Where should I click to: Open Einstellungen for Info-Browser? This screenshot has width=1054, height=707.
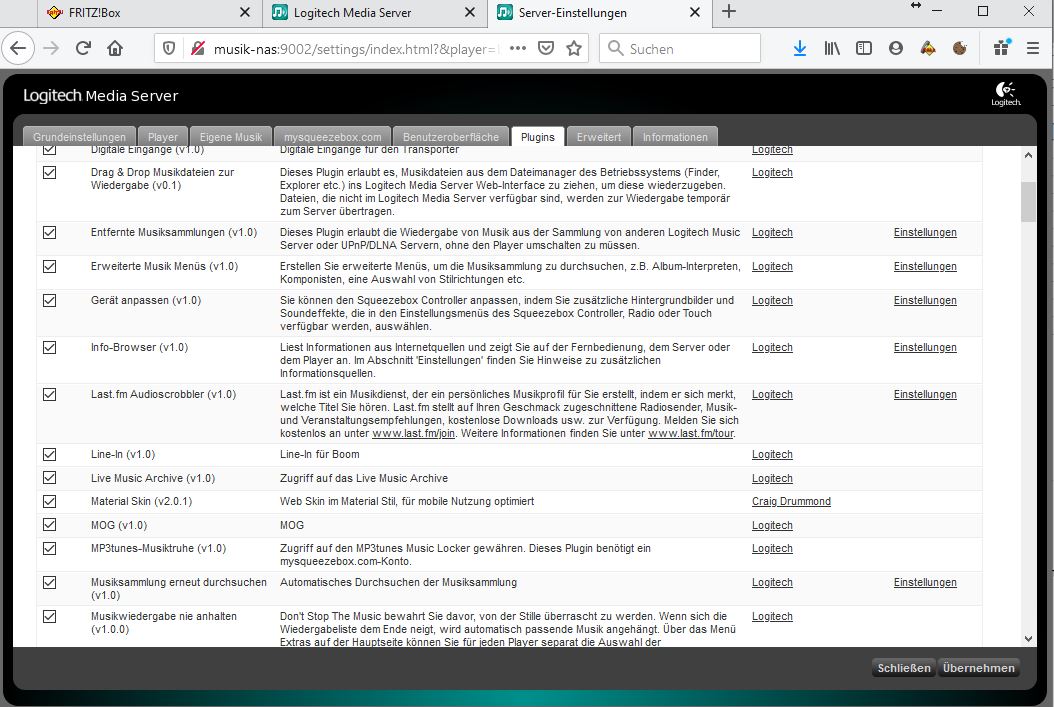925,347
